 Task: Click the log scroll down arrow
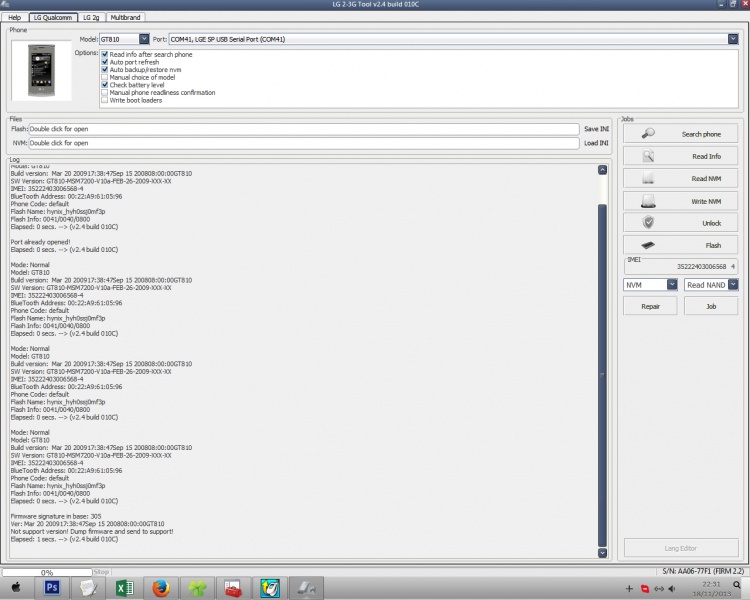(602, 553)
